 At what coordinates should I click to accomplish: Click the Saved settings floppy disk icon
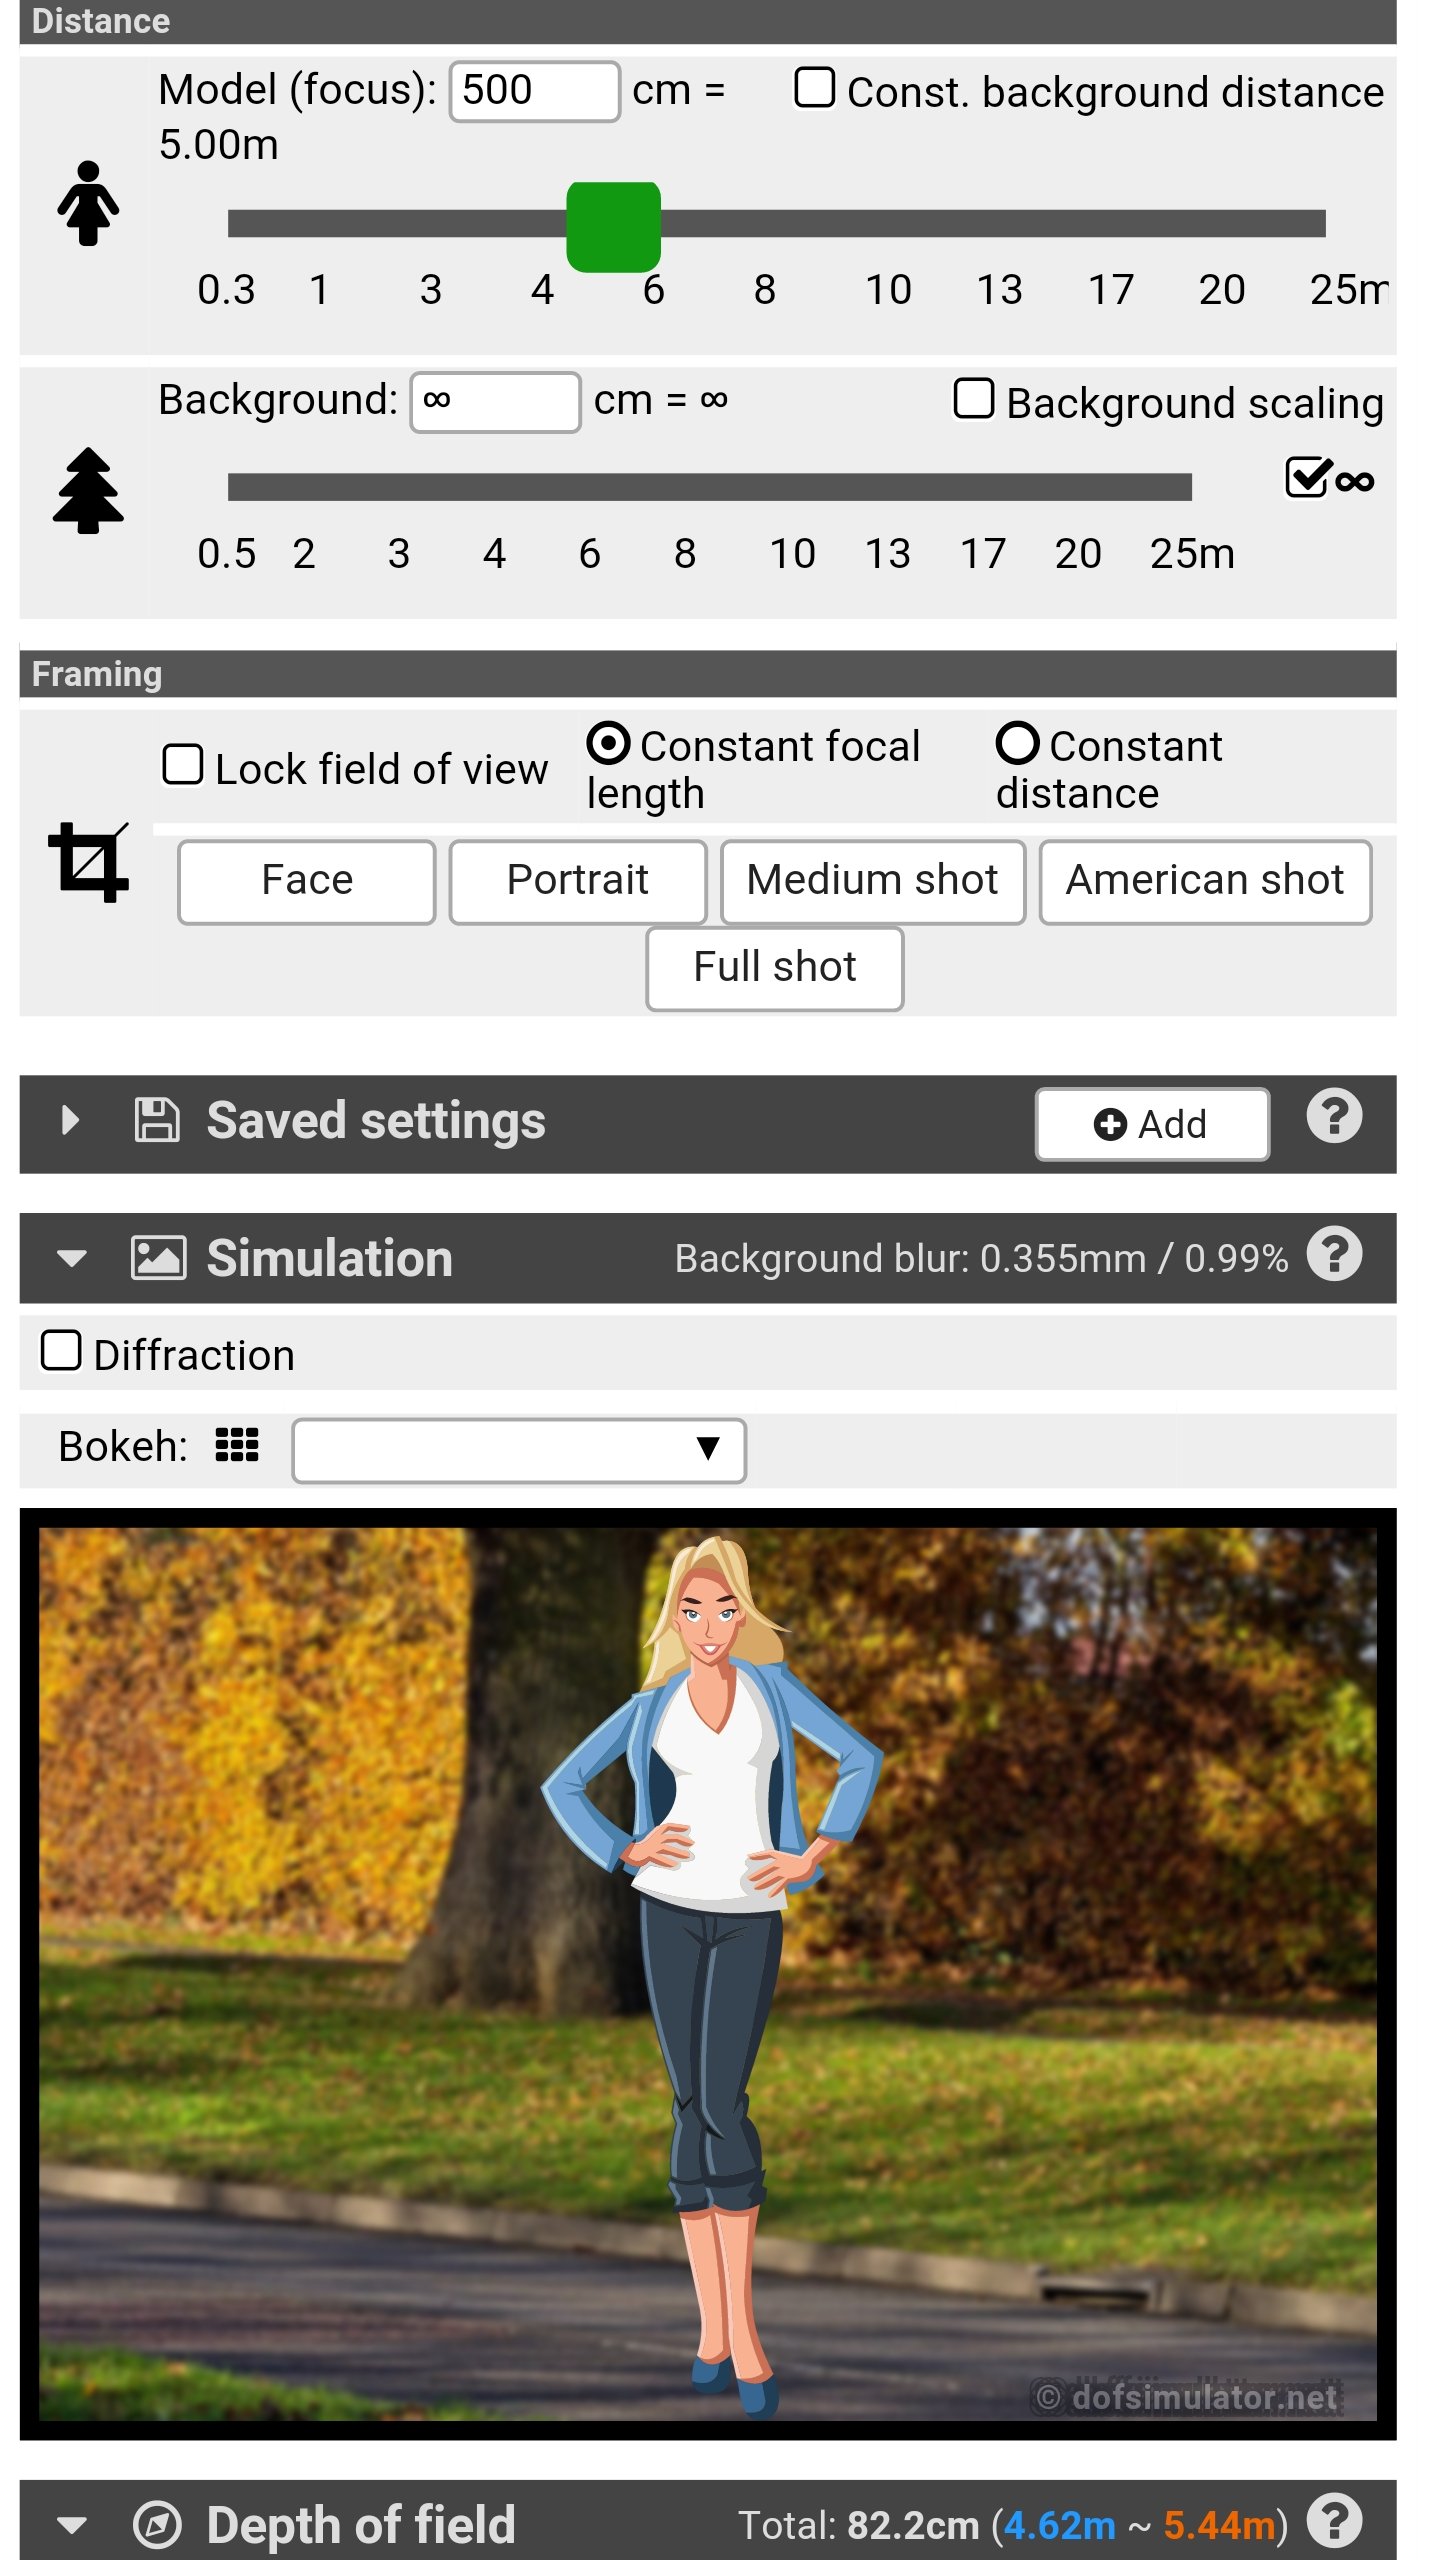(157, 1120)
